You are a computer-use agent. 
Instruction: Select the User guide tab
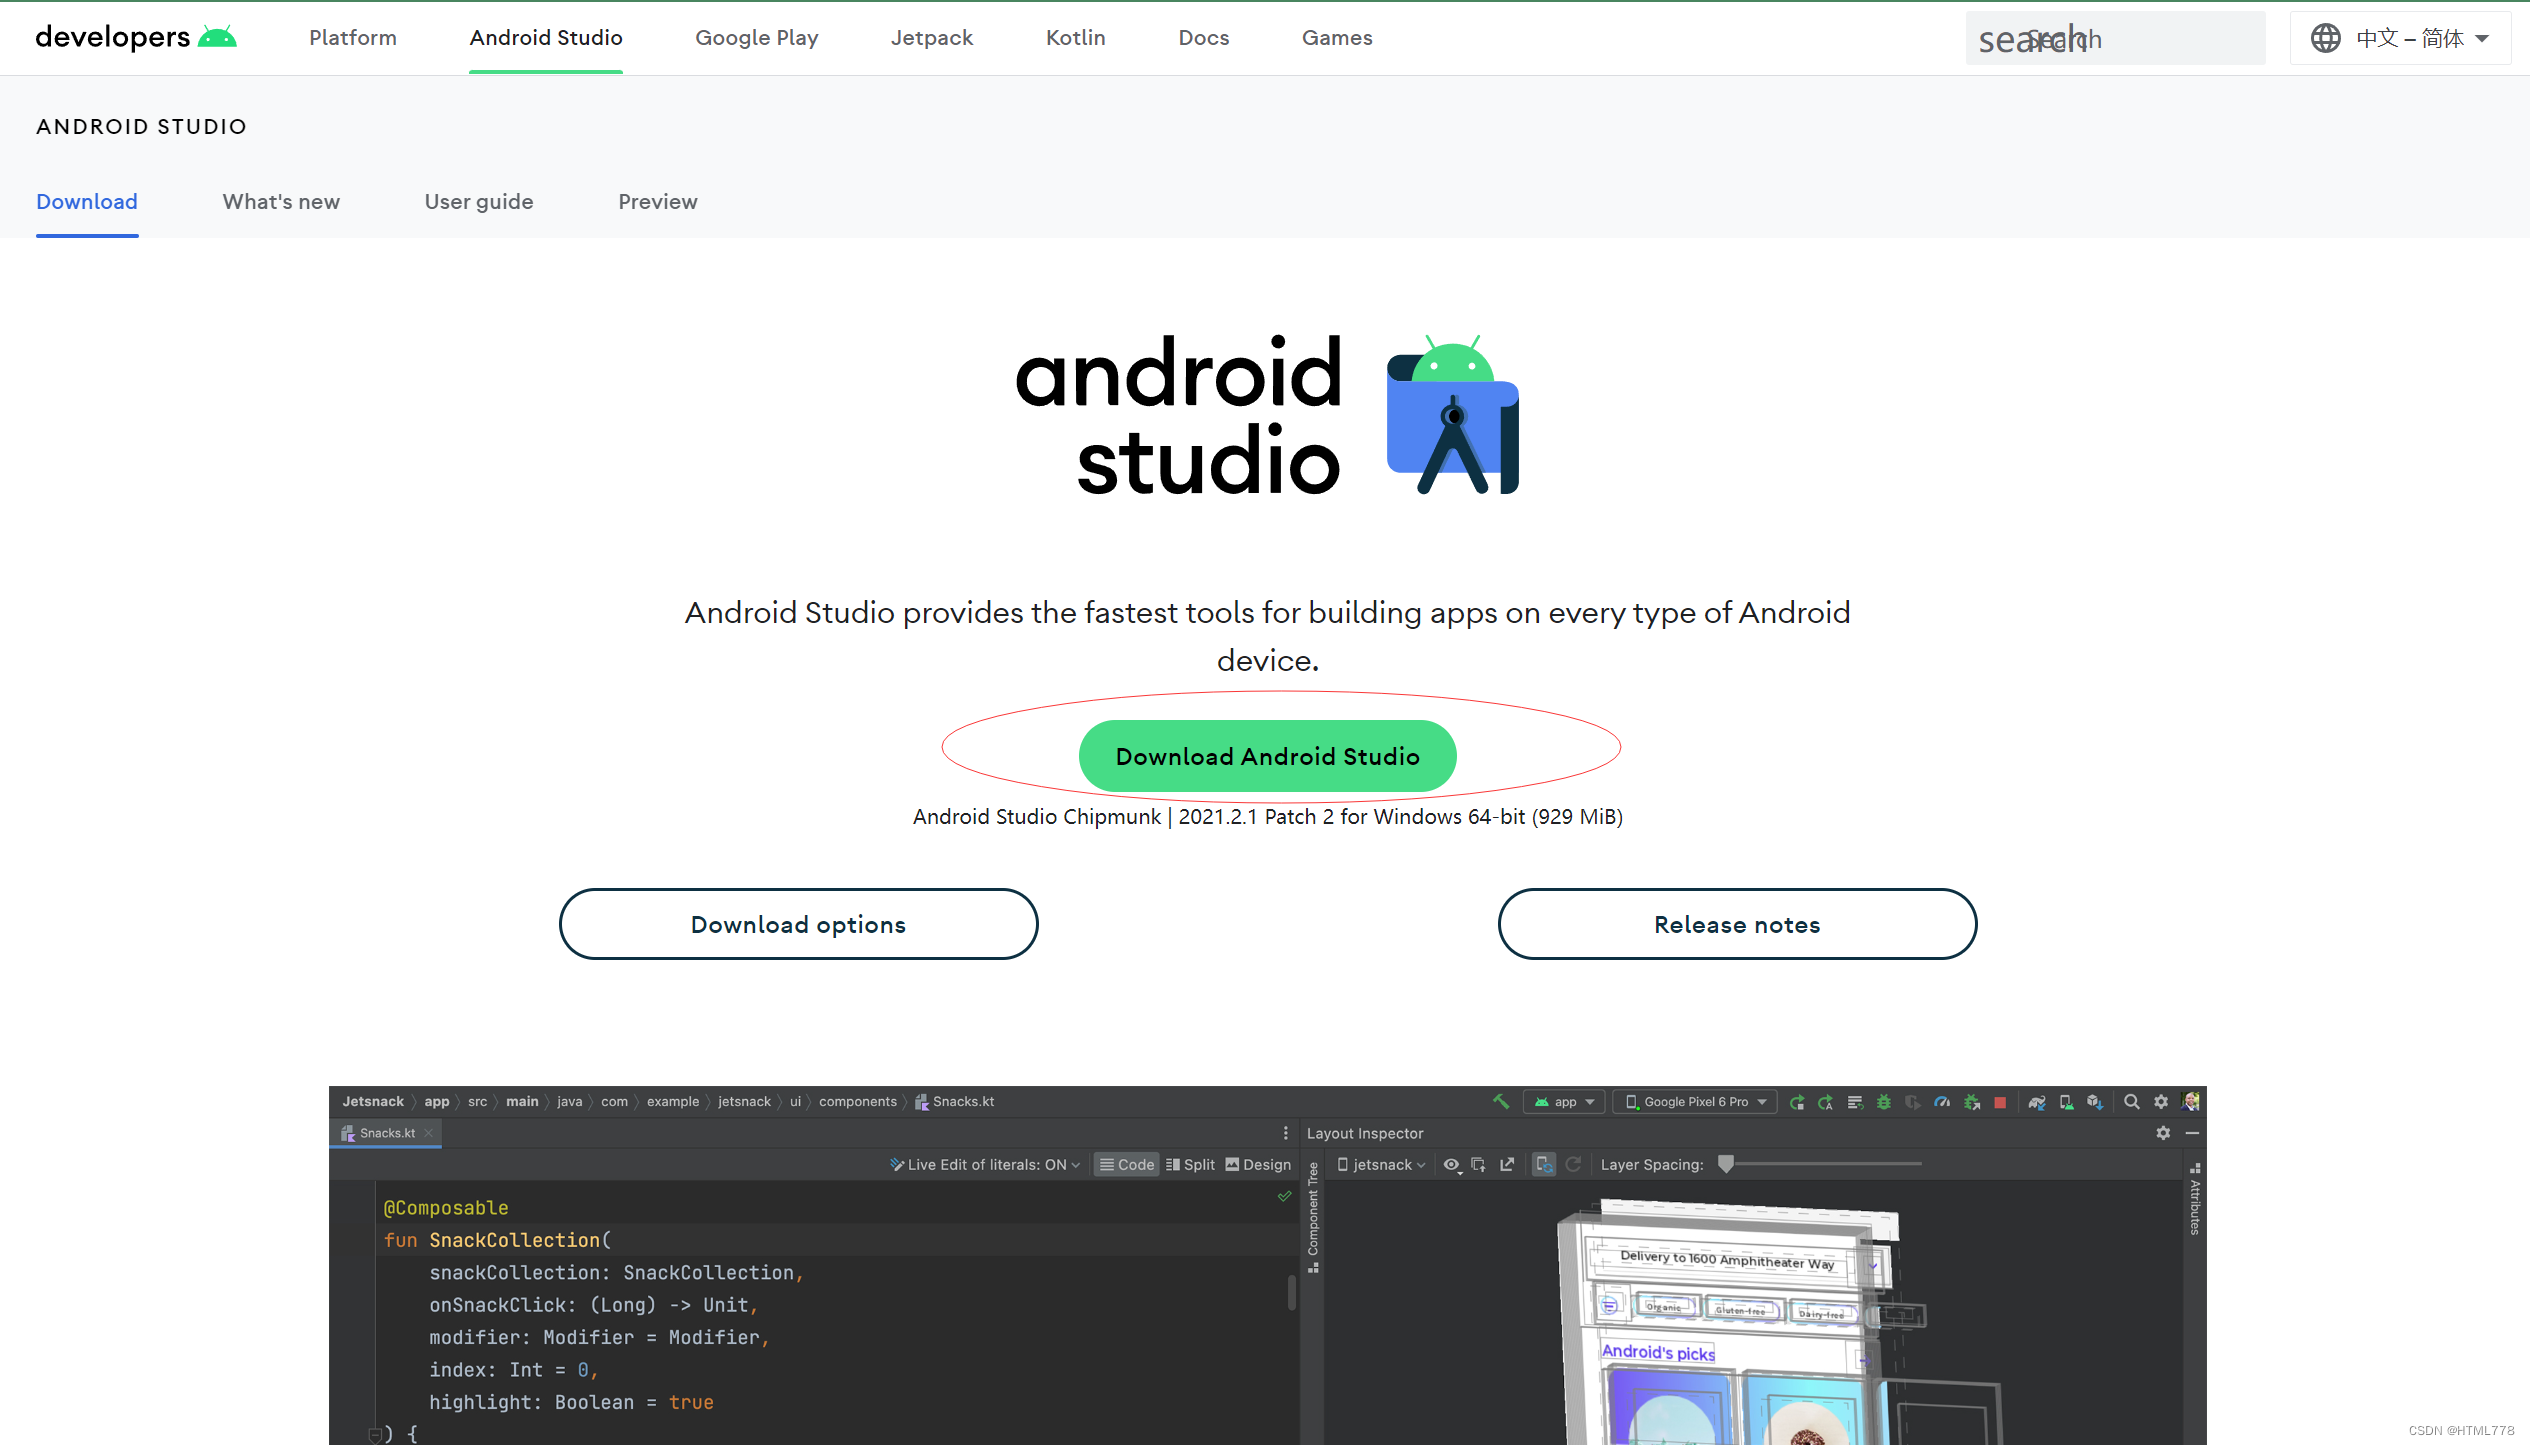(x=479, y=201)
